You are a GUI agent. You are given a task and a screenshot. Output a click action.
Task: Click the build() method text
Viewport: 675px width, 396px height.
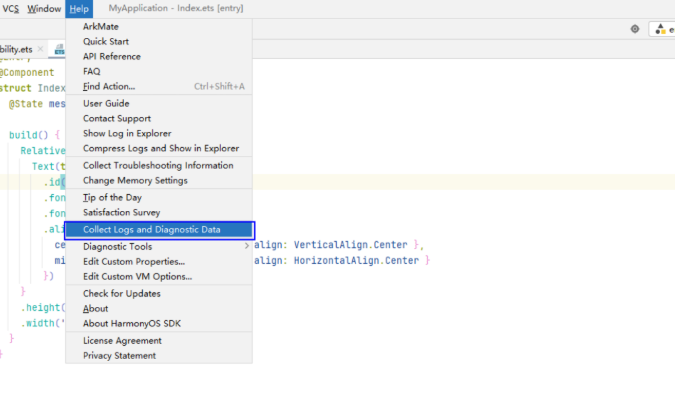click(x=28, y=135)
